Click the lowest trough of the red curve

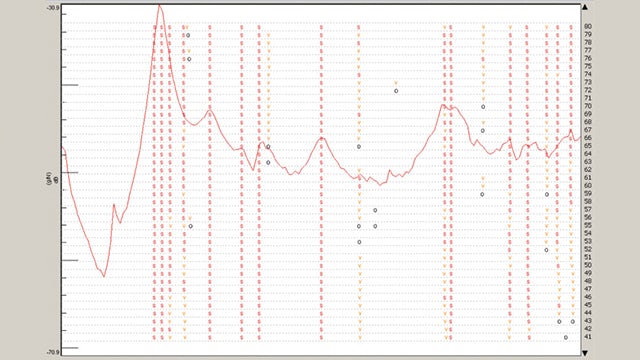[x=104, y=276]
